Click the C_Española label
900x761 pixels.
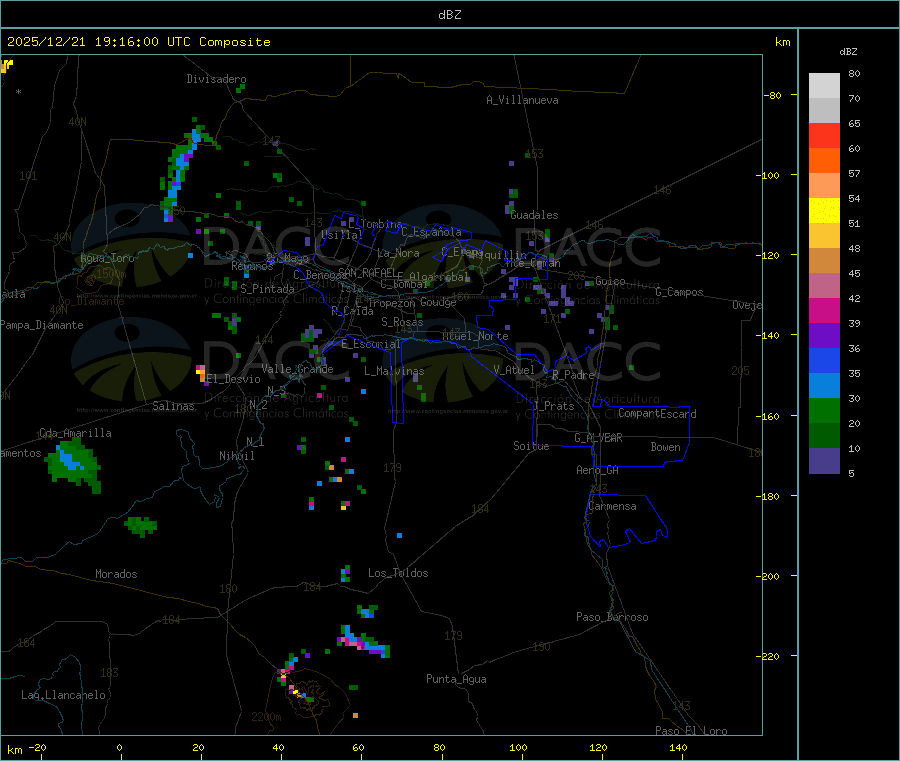pyautogui.click(x=431, y=232)
